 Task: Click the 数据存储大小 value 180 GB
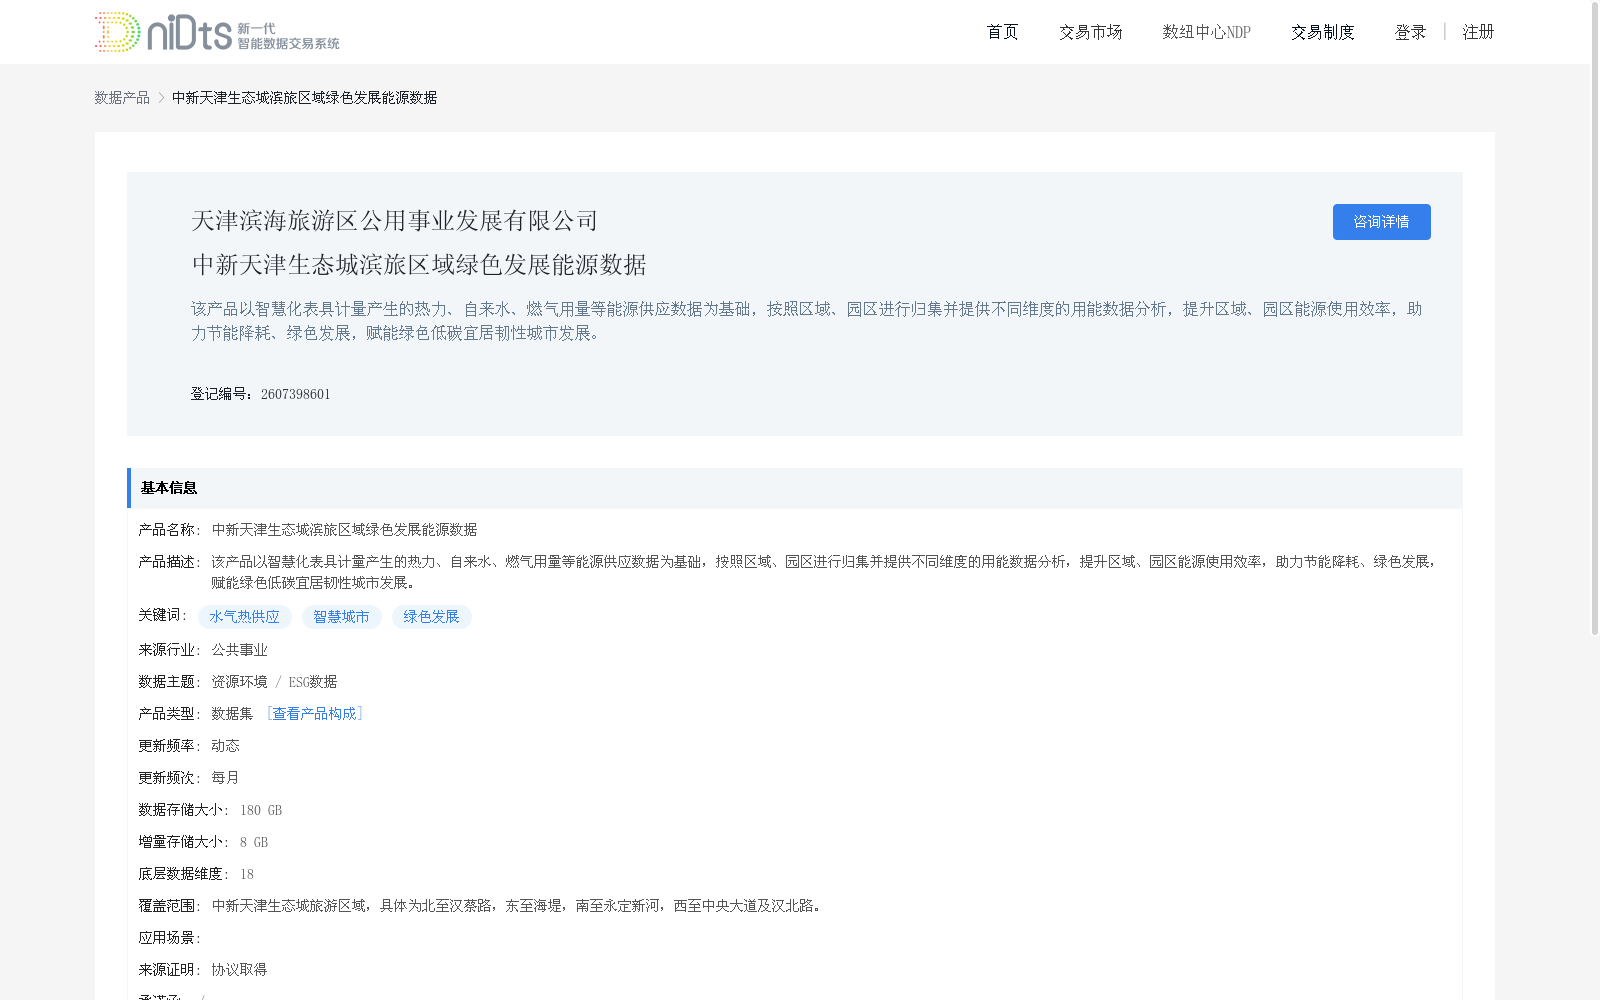(261, 810)
